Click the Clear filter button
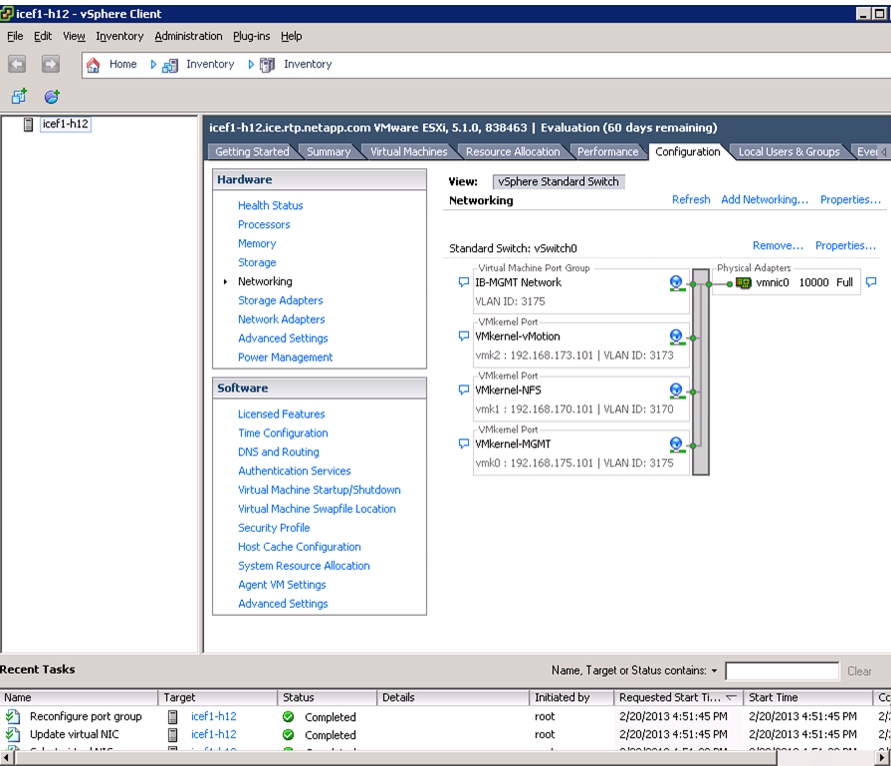The image size is (891, 766). coord(859,671)
